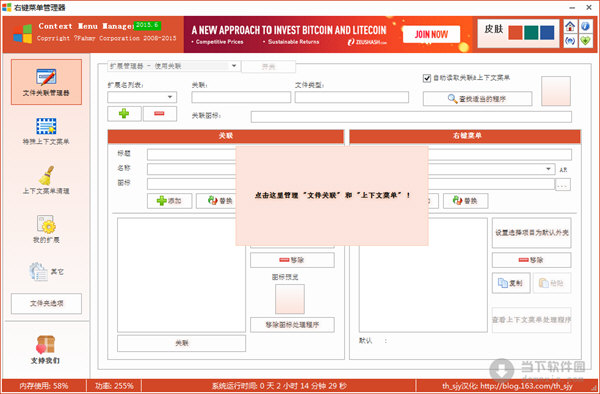The image size is (600, 394).
Task: Click the Add (添加) button in the association panel
Action: pyautogui.click(x=170, y=201)
